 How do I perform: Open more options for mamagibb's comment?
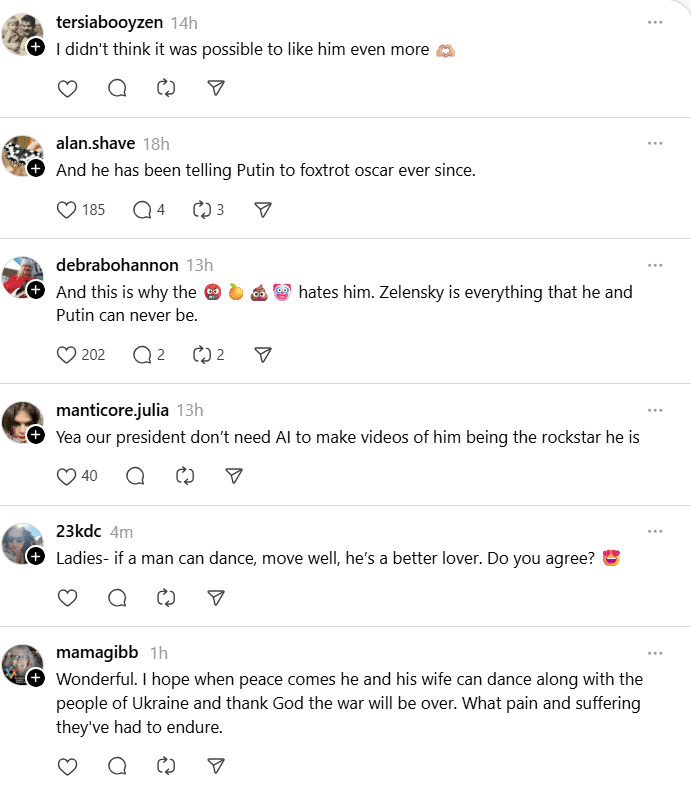pyautogui.click(x=655, y=653)
